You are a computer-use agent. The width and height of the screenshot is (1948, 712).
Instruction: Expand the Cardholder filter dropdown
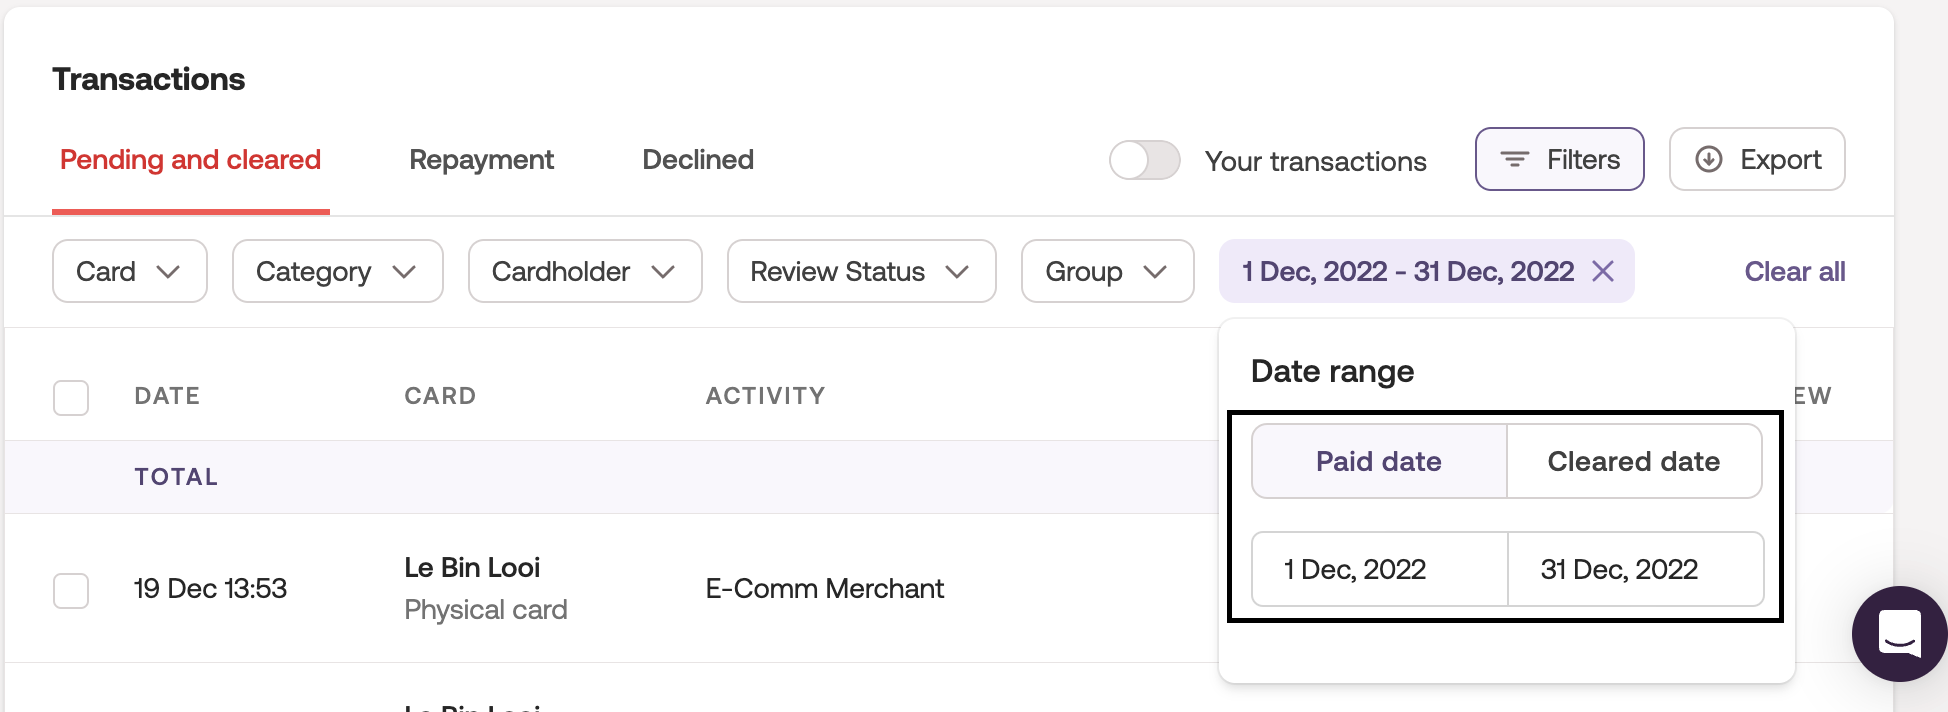tap(584, 271)
